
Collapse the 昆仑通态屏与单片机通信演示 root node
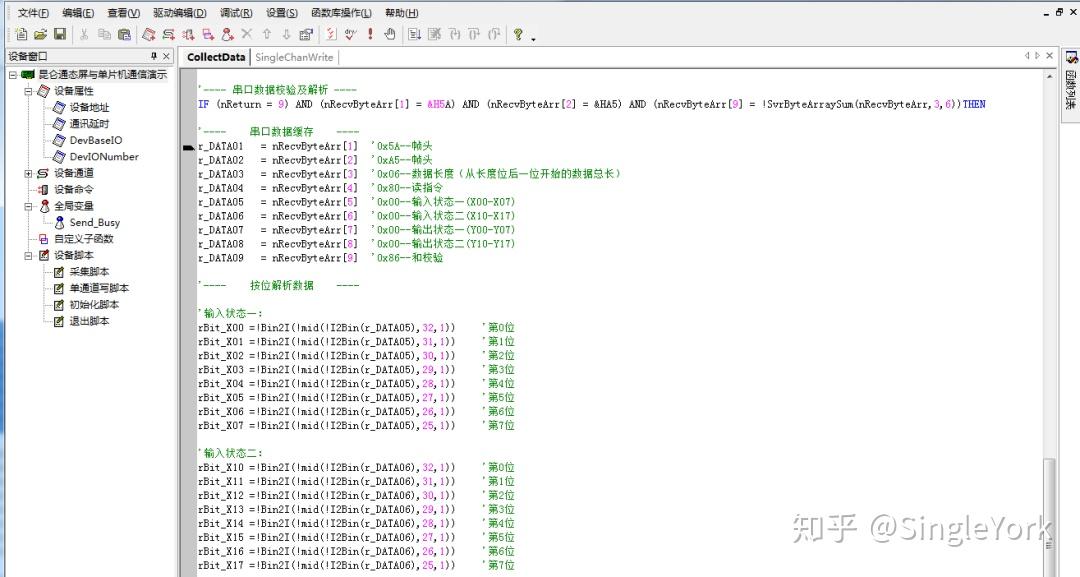point(13,74)
